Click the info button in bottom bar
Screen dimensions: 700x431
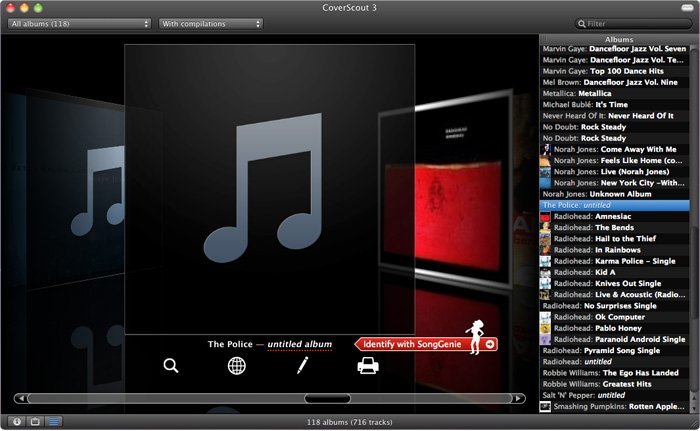[x=17, y=422]
